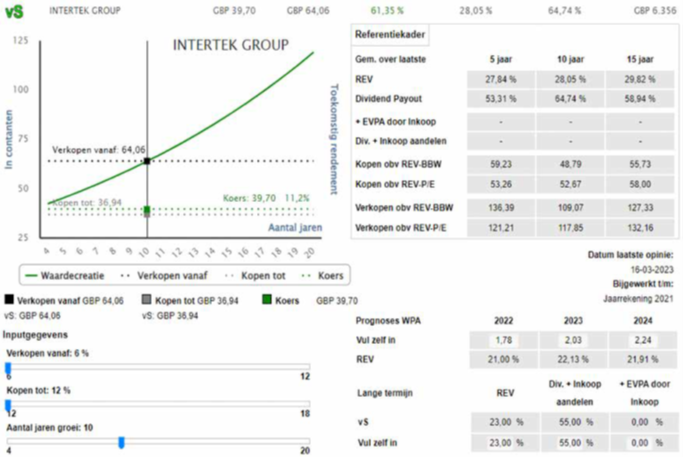This screenshot has width=683, height=457.
Task: Adjust the Verkopen vanaf slider handle
Action: 8,368
